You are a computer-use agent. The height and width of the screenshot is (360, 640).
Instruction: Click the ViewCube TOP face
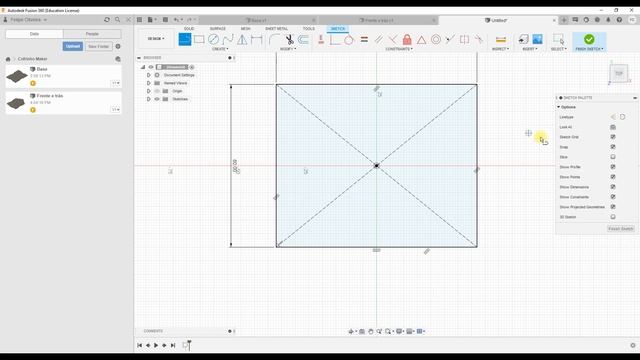[x=619, y=73]
